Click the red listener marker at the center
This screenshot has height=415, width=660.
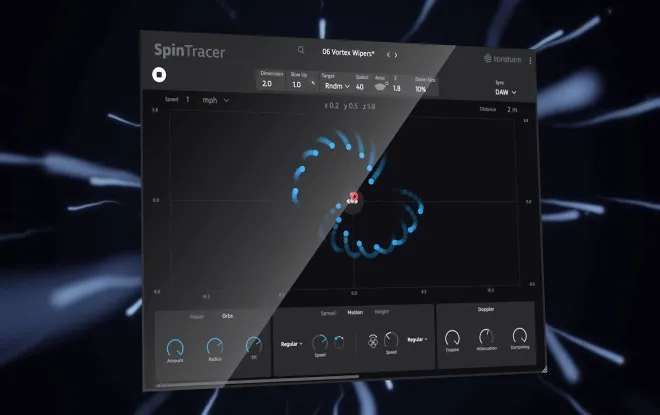pos(353,198)
